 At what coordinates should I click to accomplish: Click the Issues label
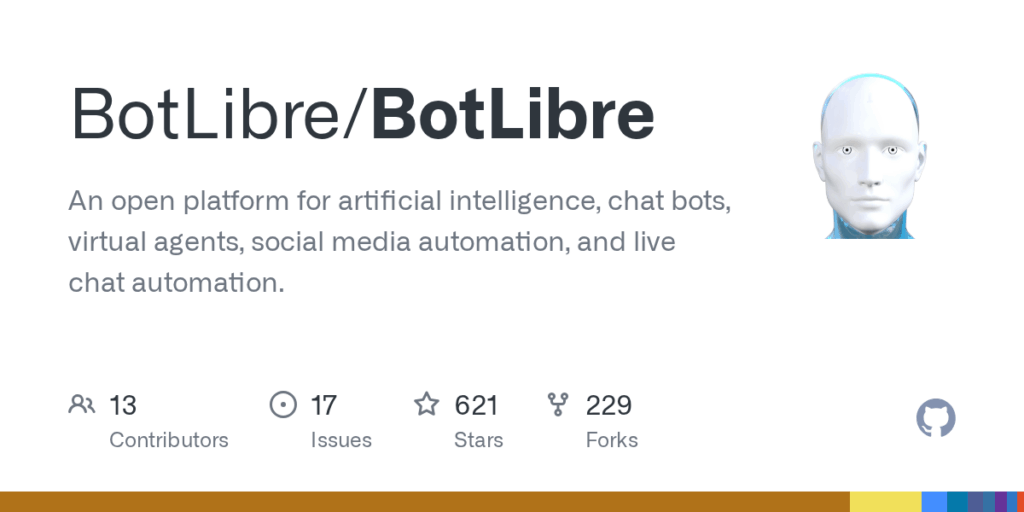[x=341, y=440]
